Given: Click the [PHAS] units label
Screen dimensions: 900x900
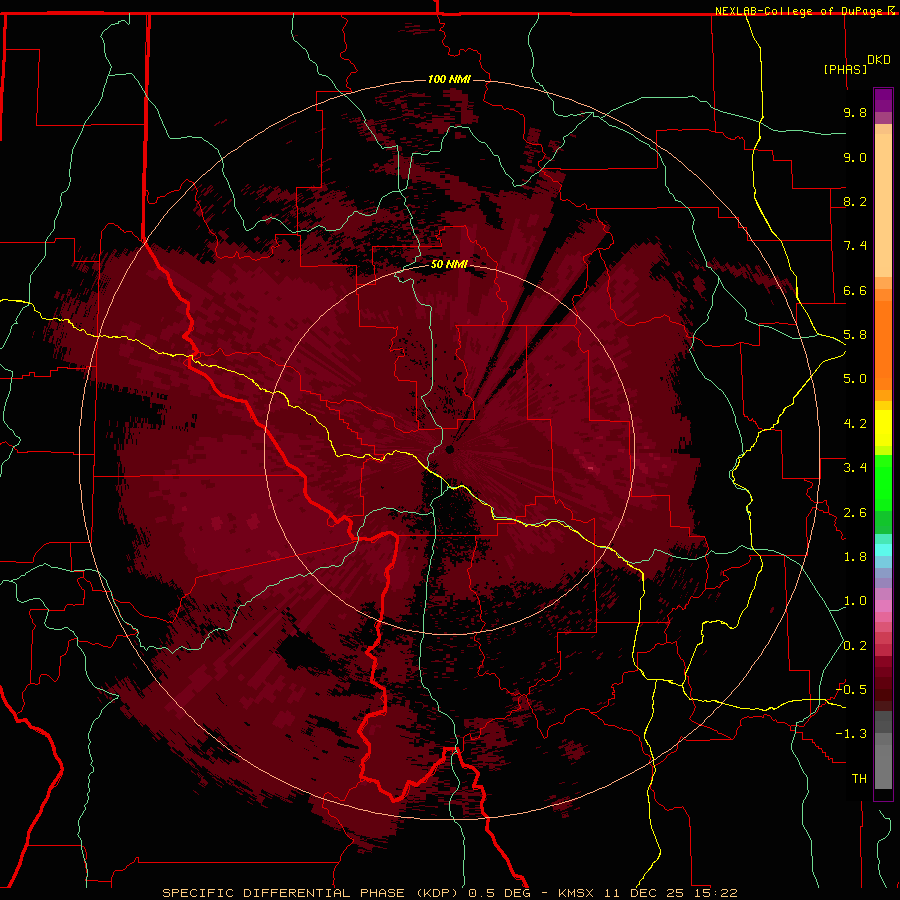Looking at the screenshot, I should click(x=845, y=69).
